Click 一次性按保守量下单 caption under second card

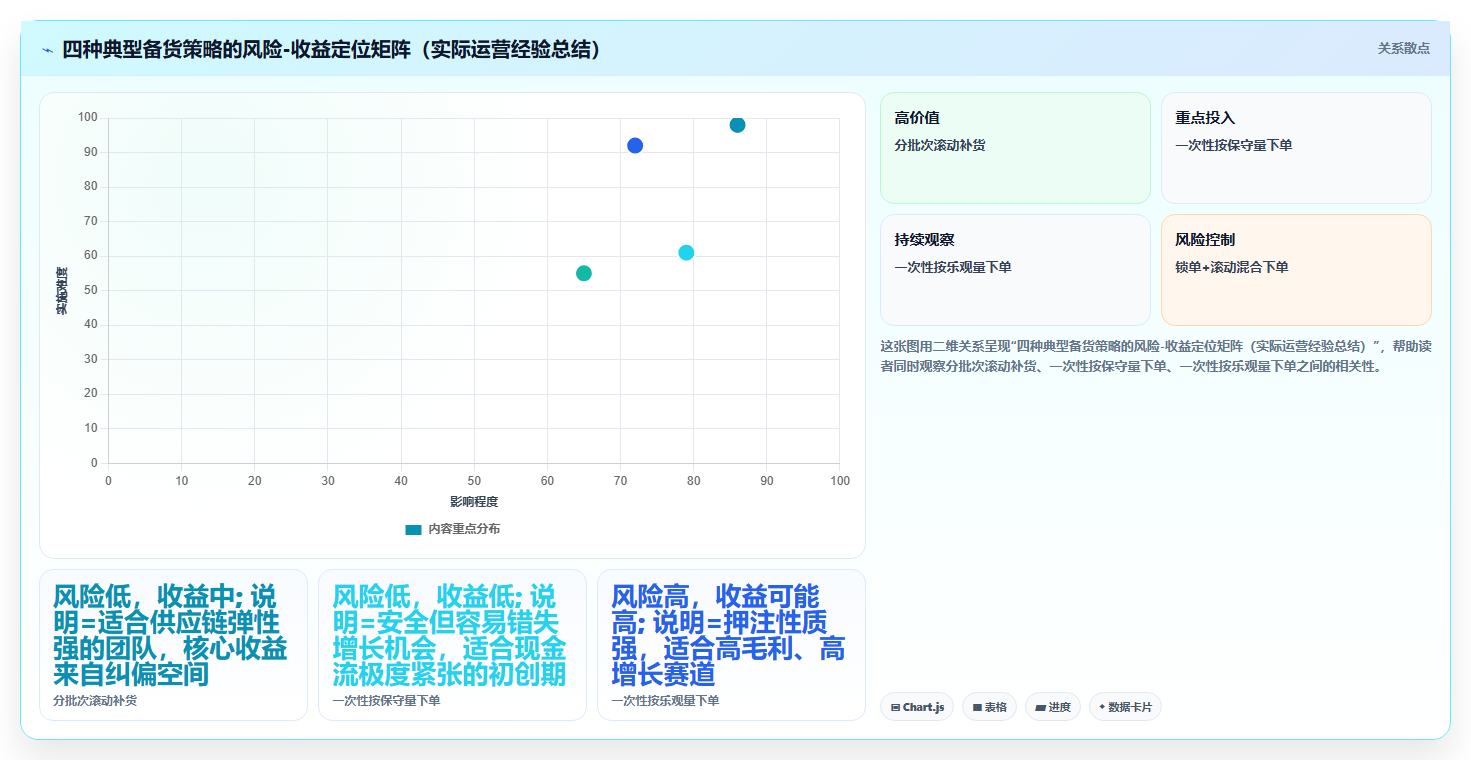tap(386, 701)
